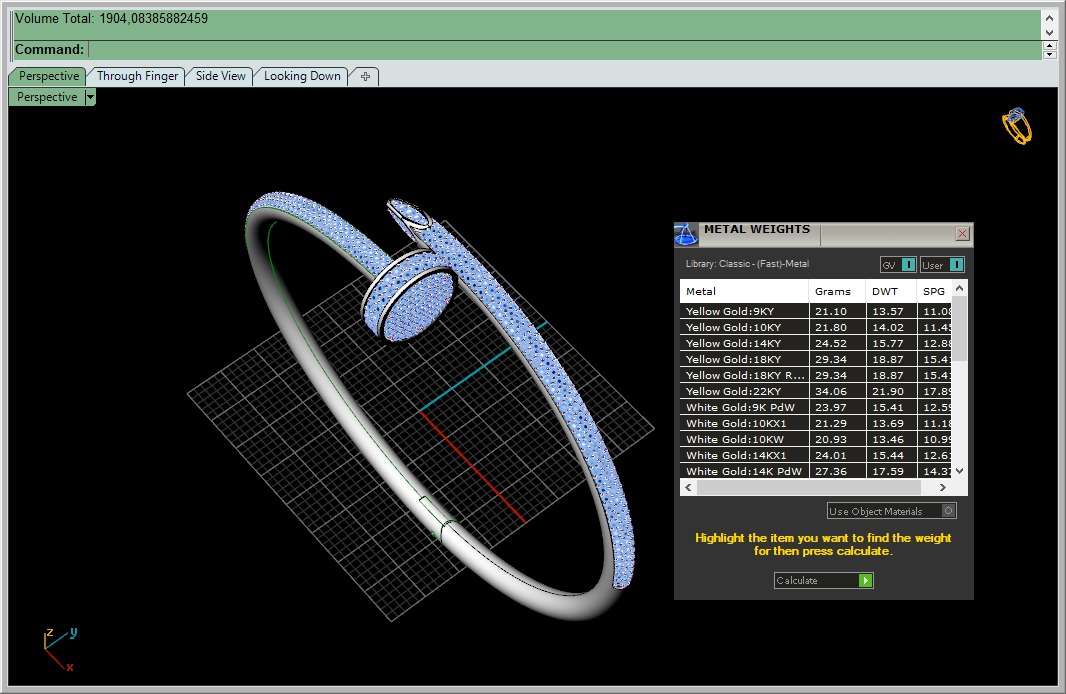
Task: Select the Yellow Gold:10KY row
Action: coord(816,327)
